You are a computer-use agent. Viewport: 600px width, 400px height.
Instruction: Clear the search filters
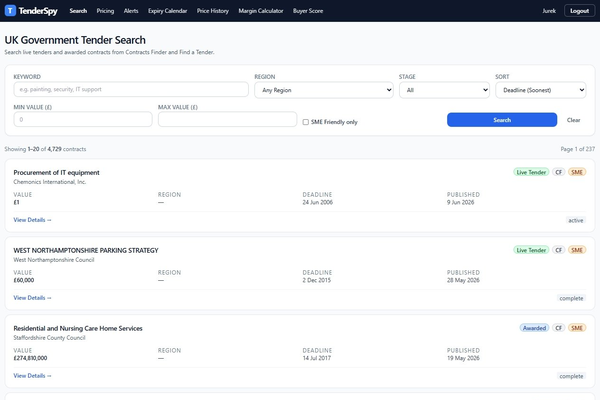pyautogui.click(x=573, y=120)
